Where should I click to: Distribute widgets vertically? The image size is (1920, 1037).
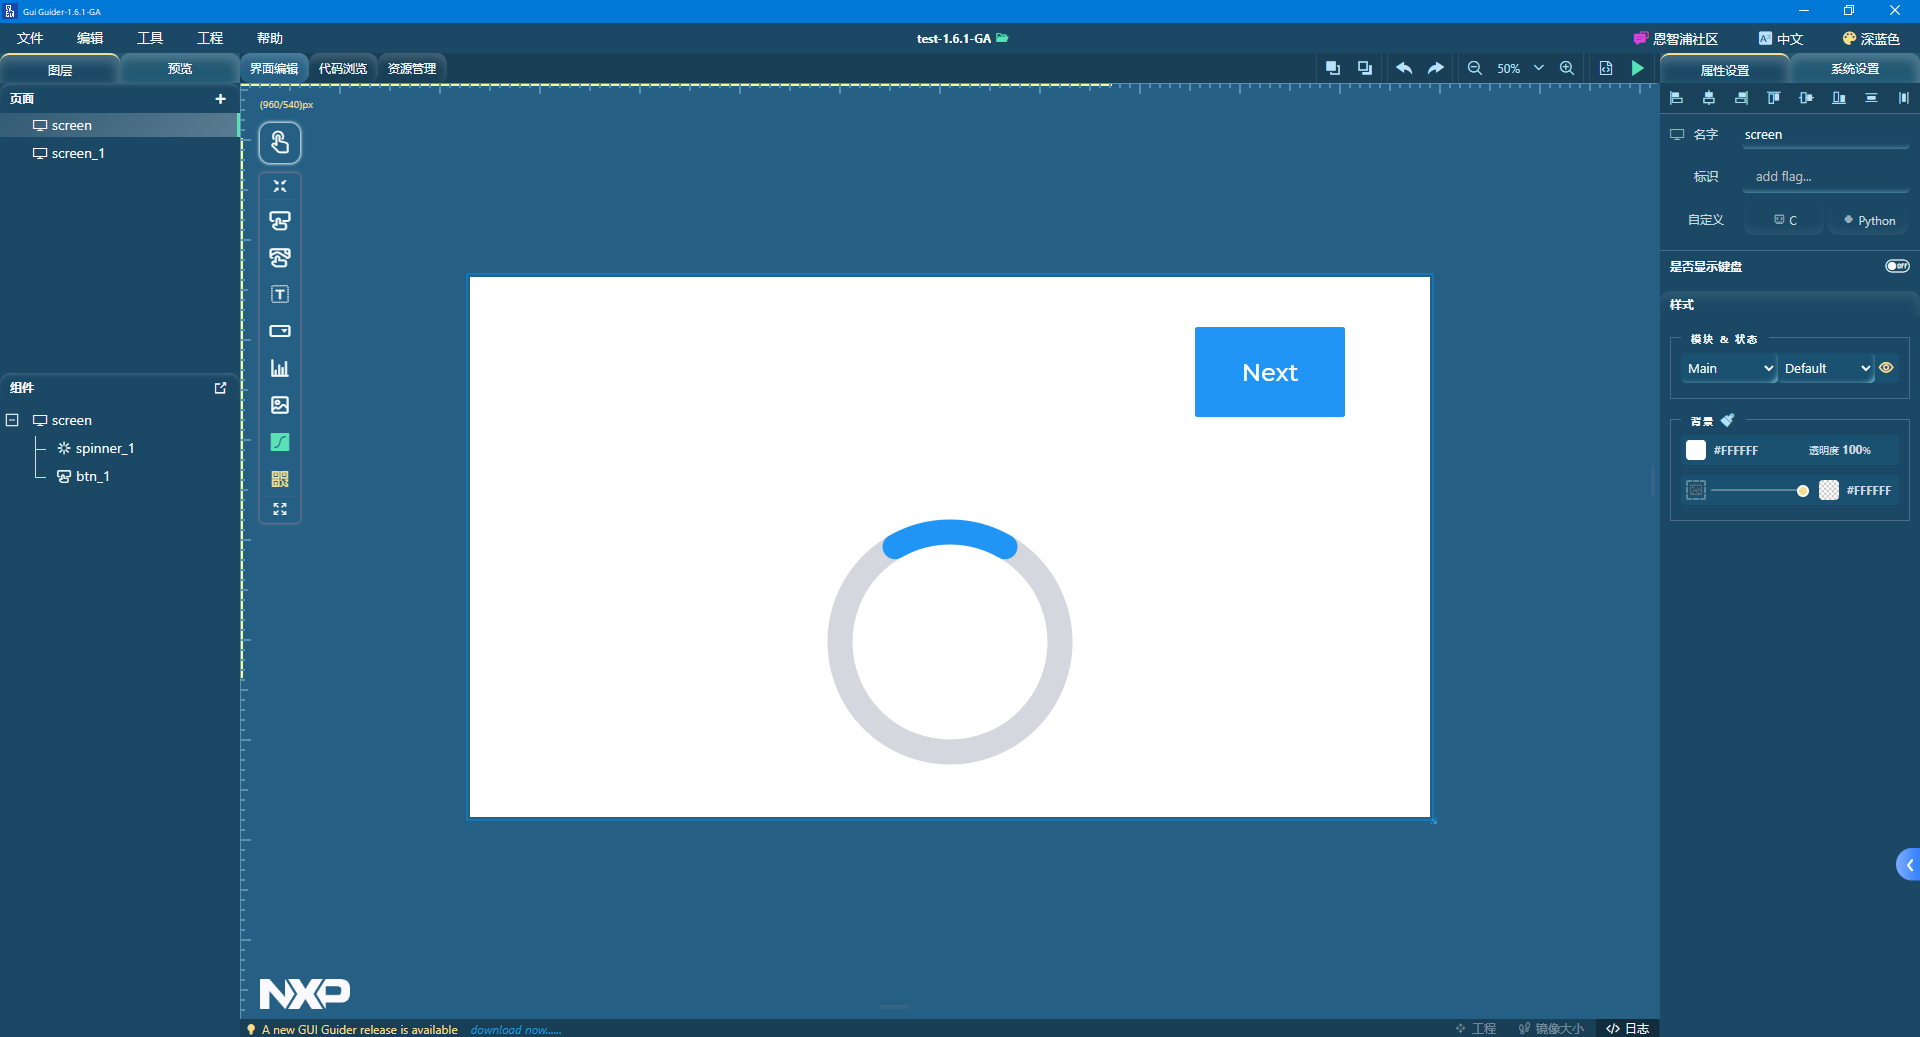coord(1871,98)
